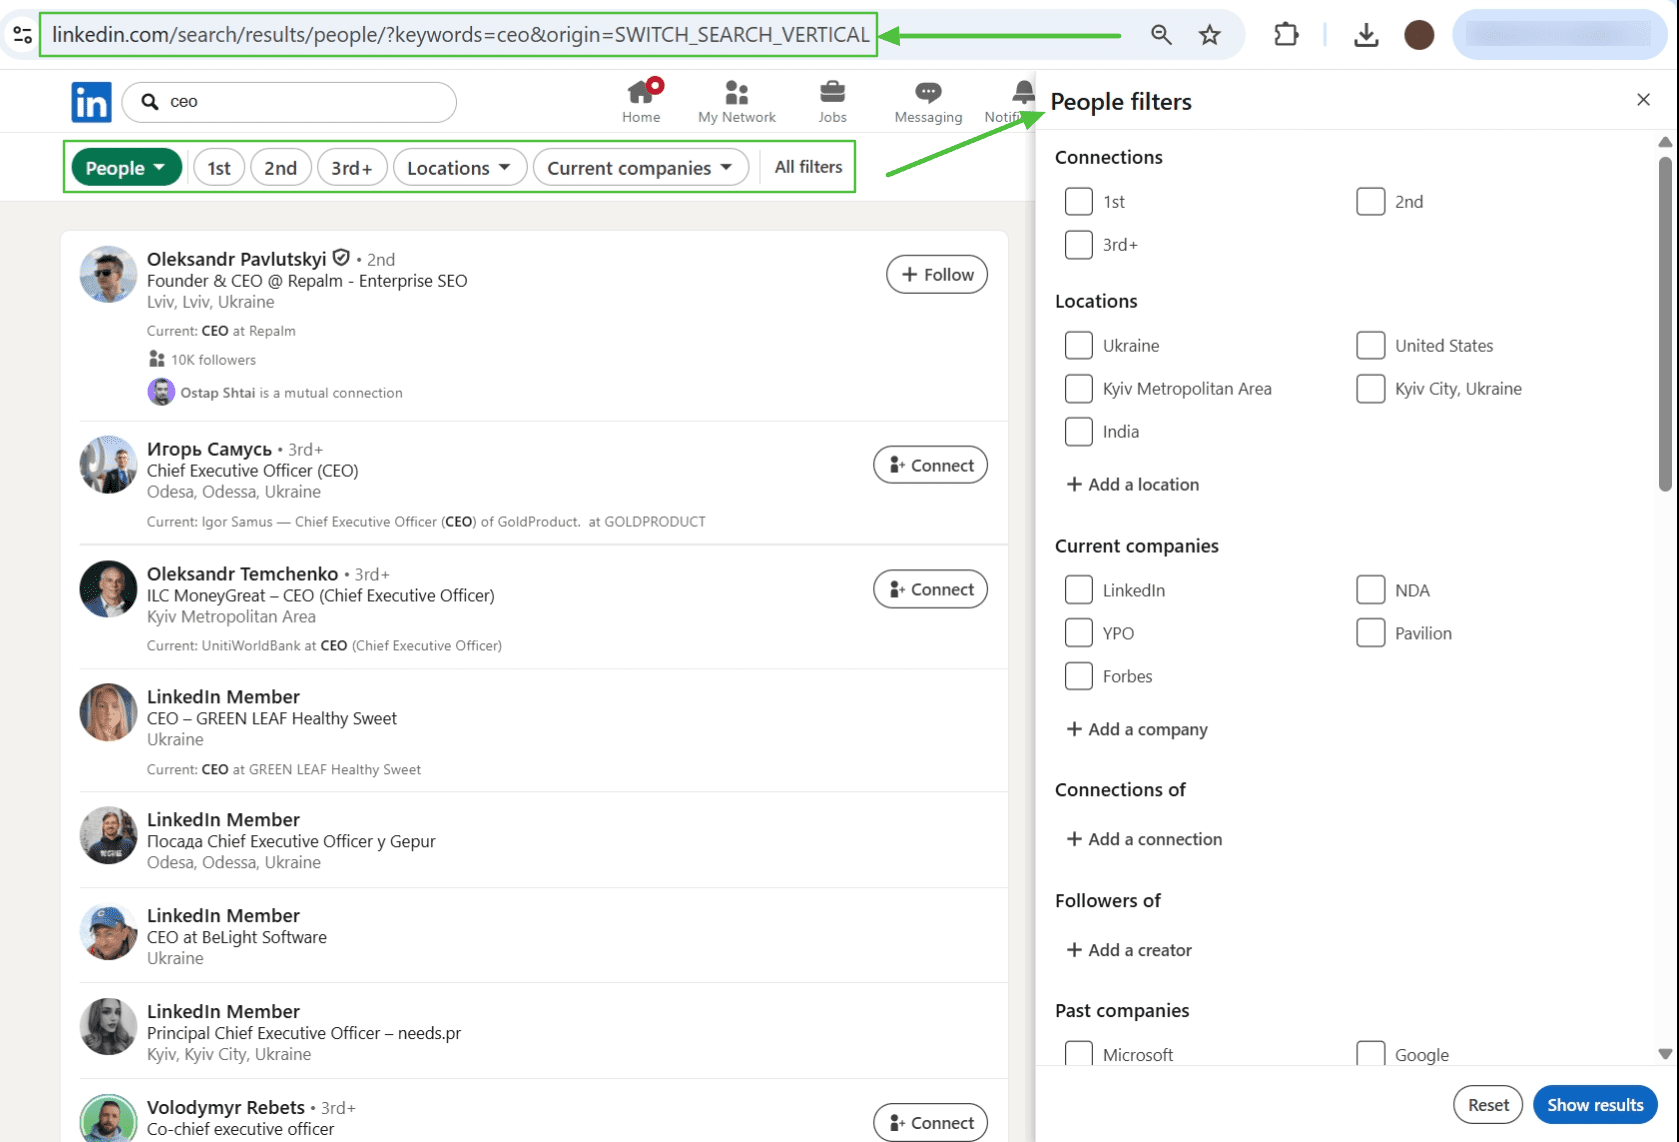The height and width of the screenshot is (1142, 1679).
Task: Check the Ukraine location filter
Action: point(1078,345)
